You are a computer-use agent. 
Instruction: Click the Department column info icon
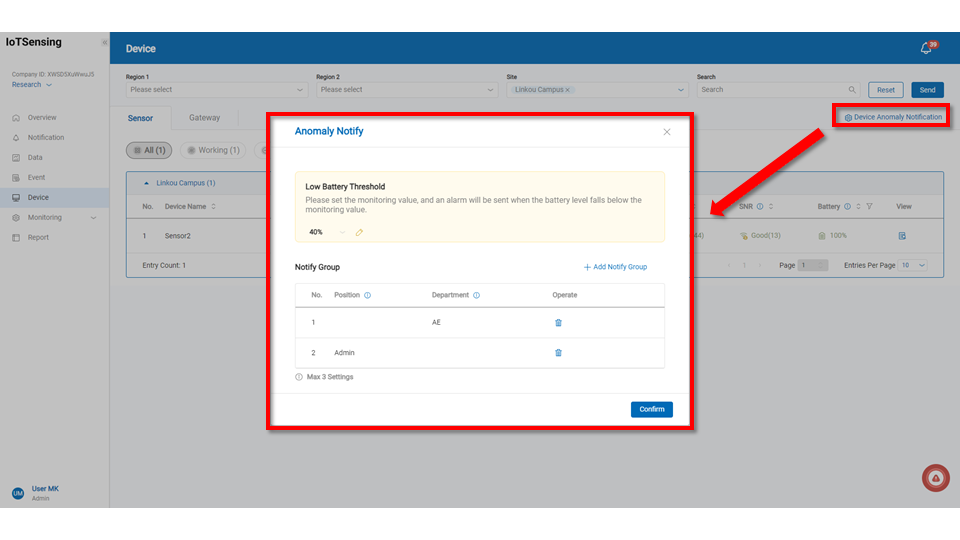click(x=476, y=295)
